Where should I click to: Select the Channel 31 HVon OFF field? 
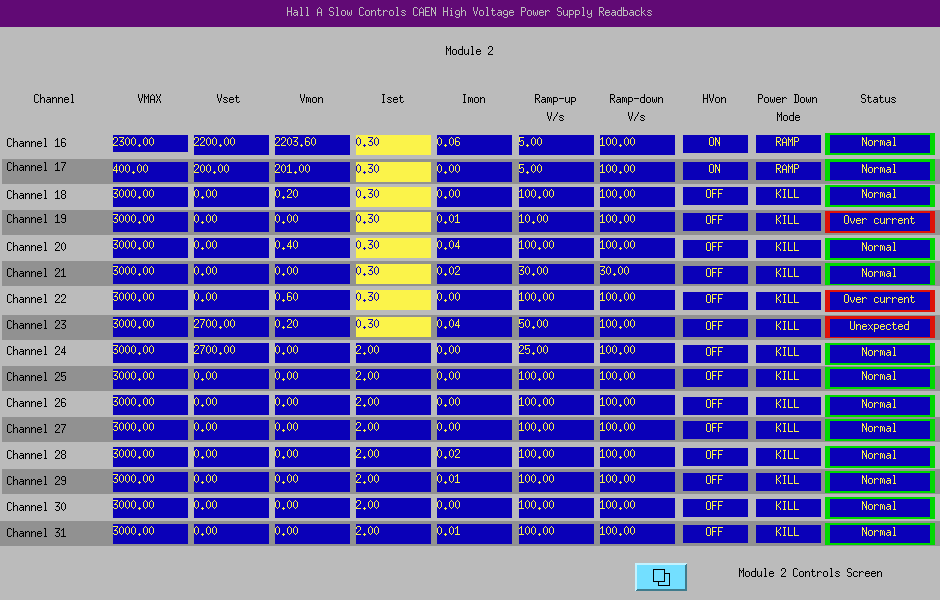(x=715, y=533)
